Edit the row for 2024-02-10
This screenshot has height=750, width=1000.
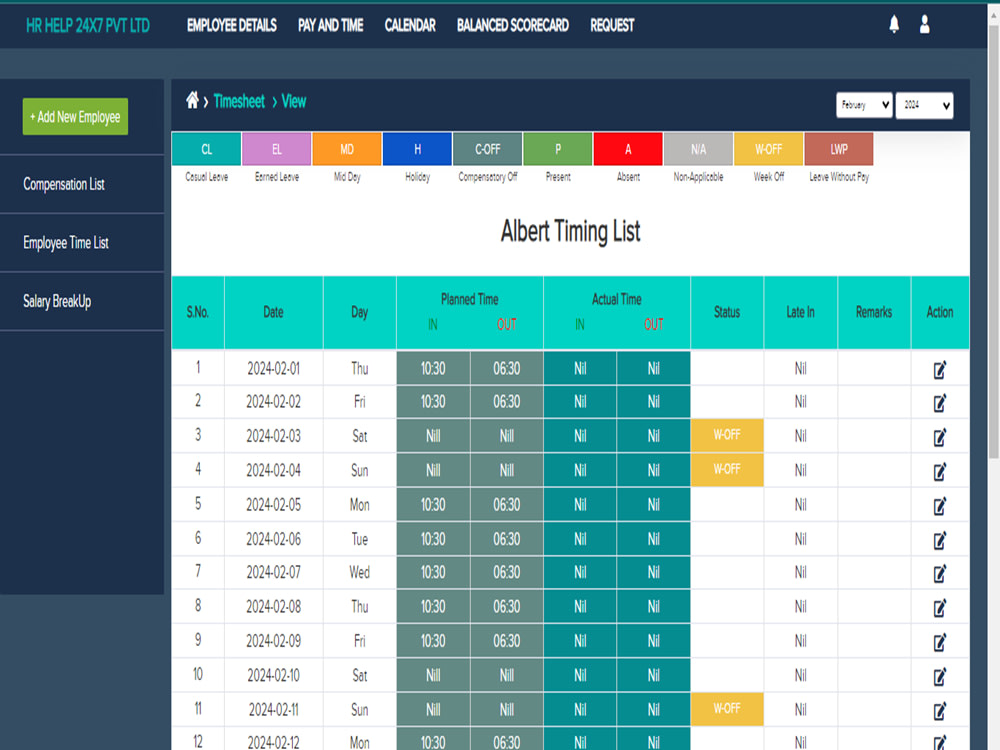coord(939,676)
